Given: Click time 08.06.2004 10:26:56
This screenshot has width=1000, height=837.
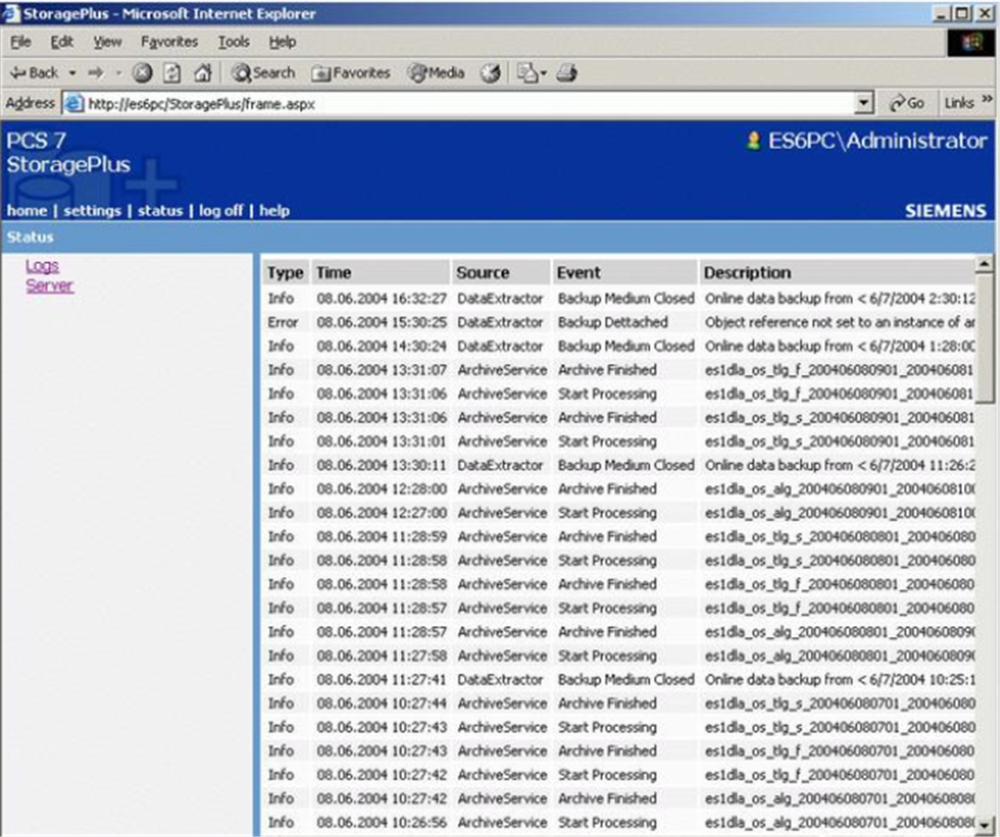Looking at the screenshot, I should click(x=381, y=822).
